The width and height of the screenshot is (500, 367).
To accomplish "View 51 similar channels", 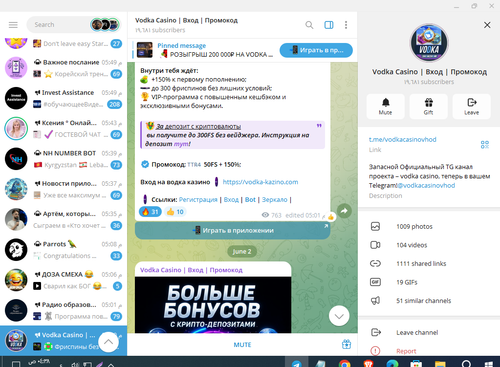I will pyautogui.click(x=429, y=301).
